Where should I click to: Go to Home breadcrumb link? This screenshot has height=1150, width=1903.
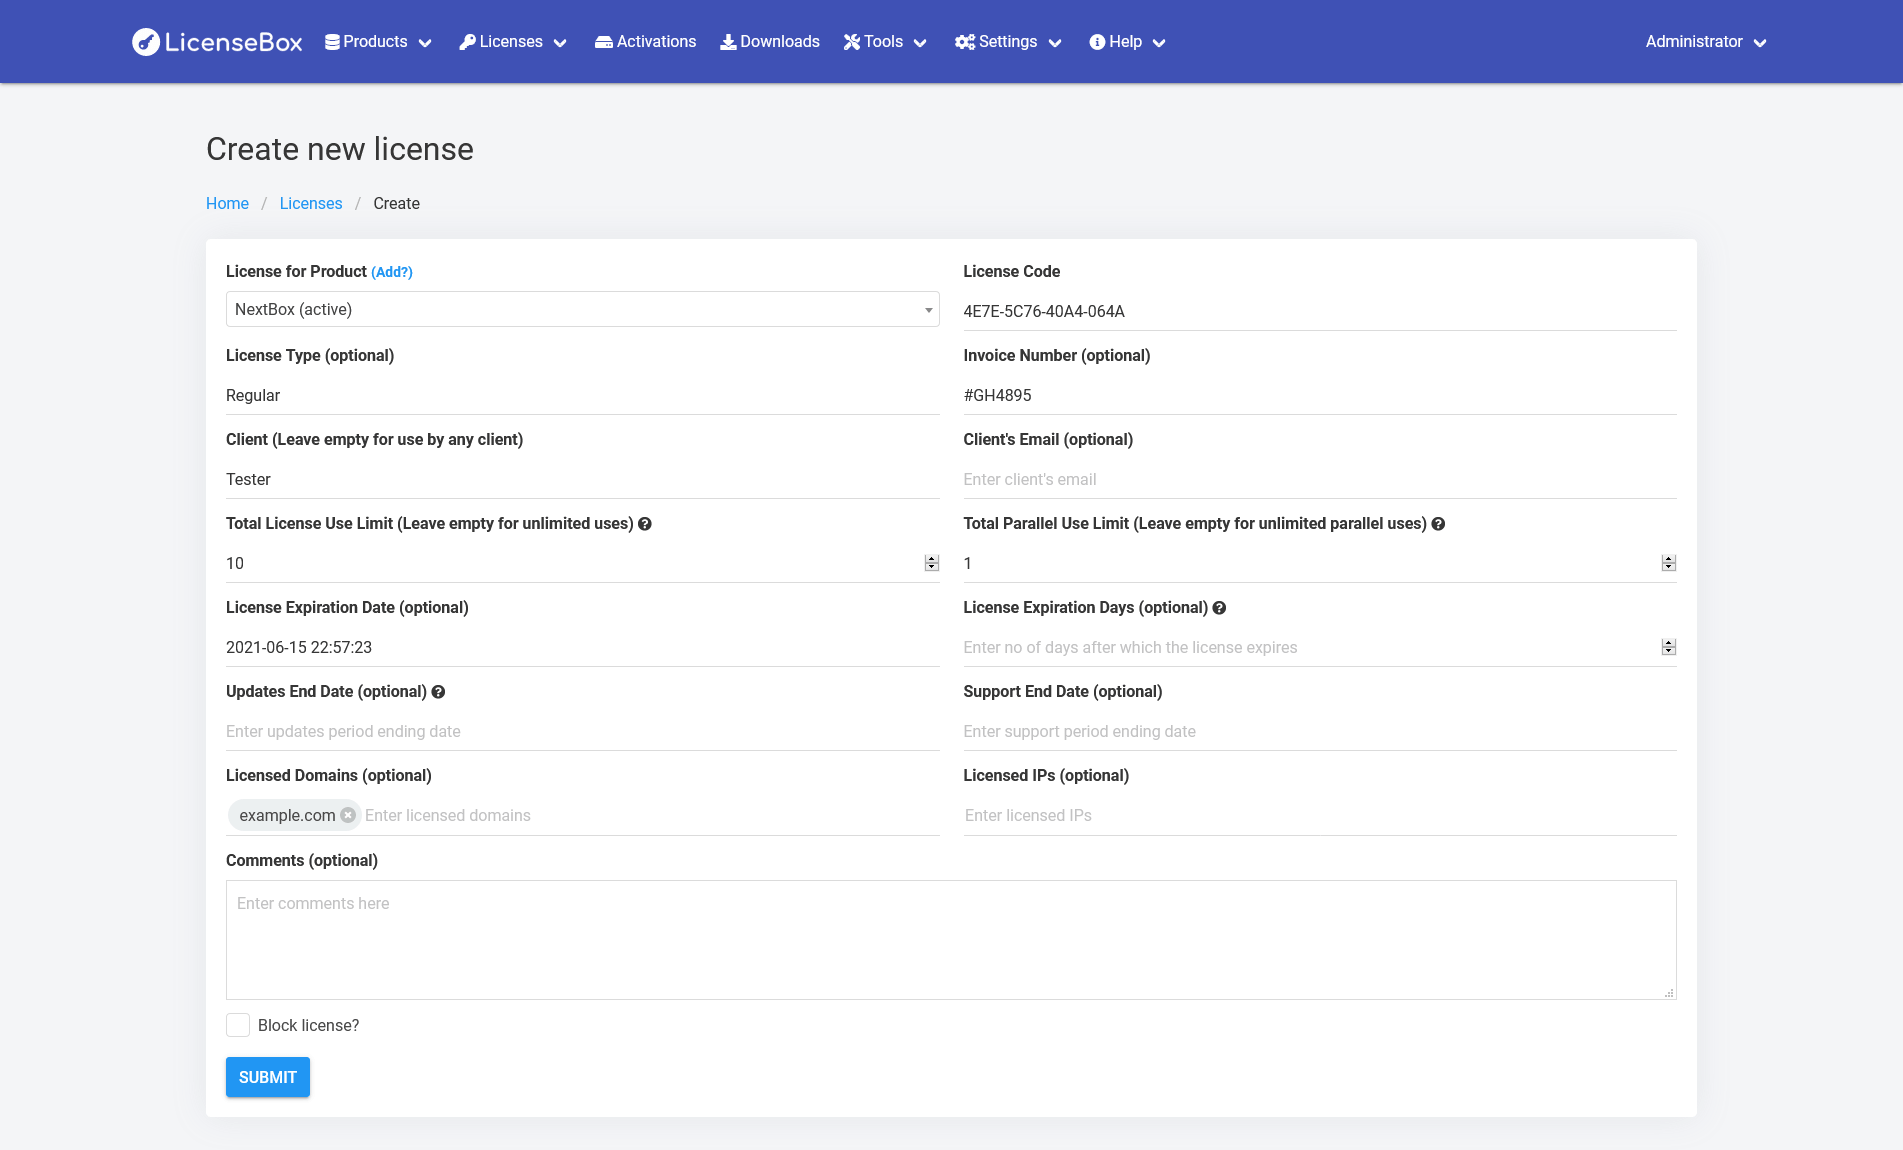227,203
